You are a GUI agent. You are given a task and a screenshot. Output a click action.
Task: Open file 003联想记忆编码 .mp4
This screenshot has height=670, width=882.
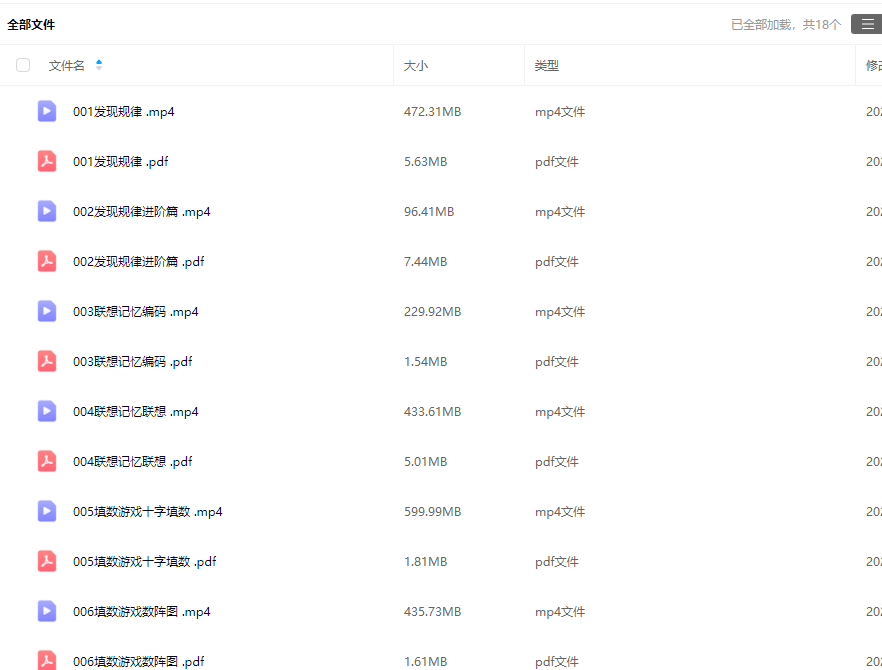(136, 311)
